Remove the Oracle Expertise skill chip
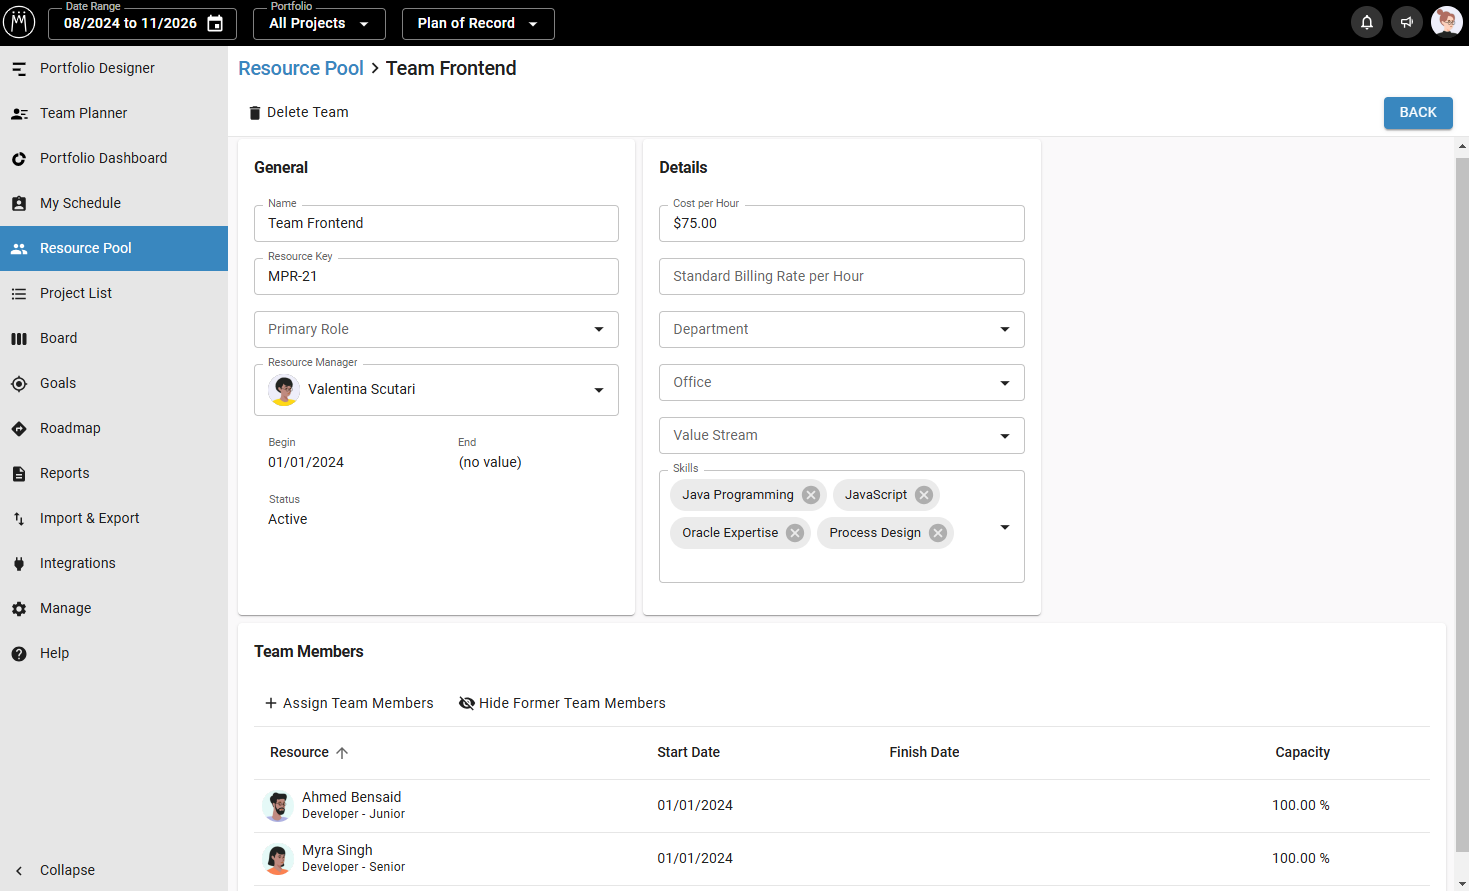The width and height of the screenshot is (1469, 891). [x=795, y=533]
